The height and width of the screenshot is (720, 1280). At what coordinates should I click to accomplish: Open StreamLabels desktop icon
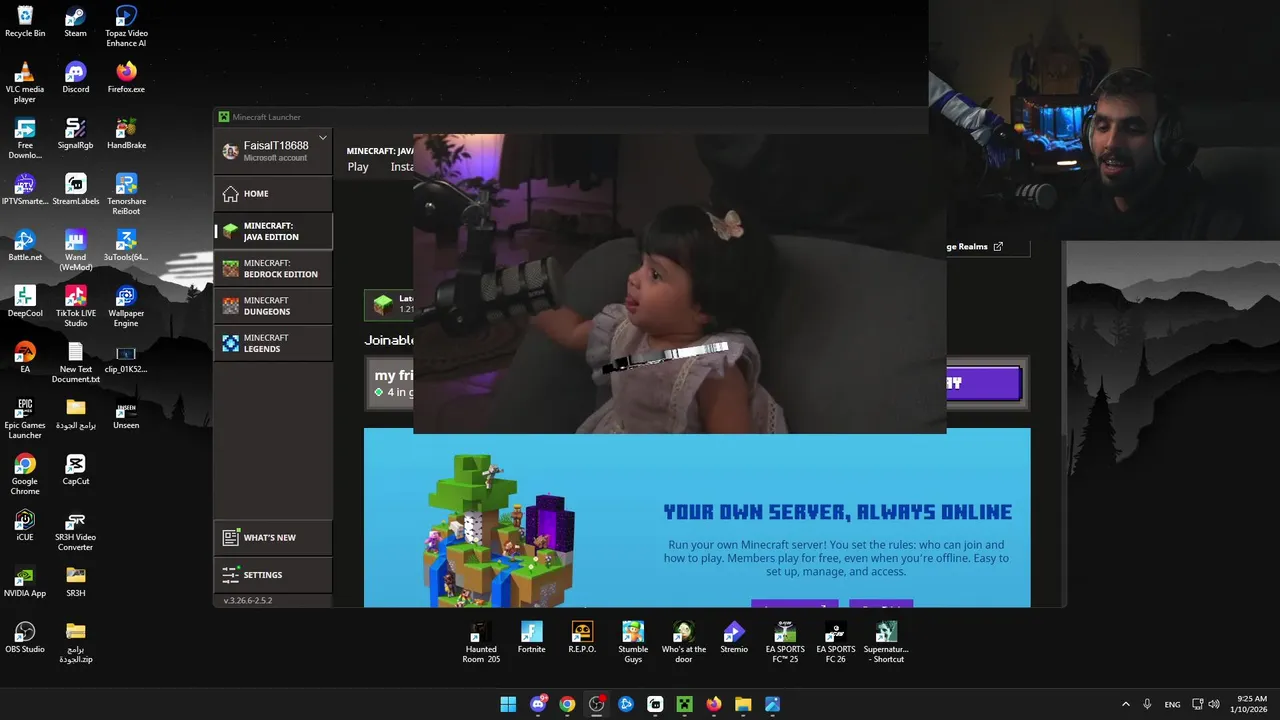click(x=76, y=189)
